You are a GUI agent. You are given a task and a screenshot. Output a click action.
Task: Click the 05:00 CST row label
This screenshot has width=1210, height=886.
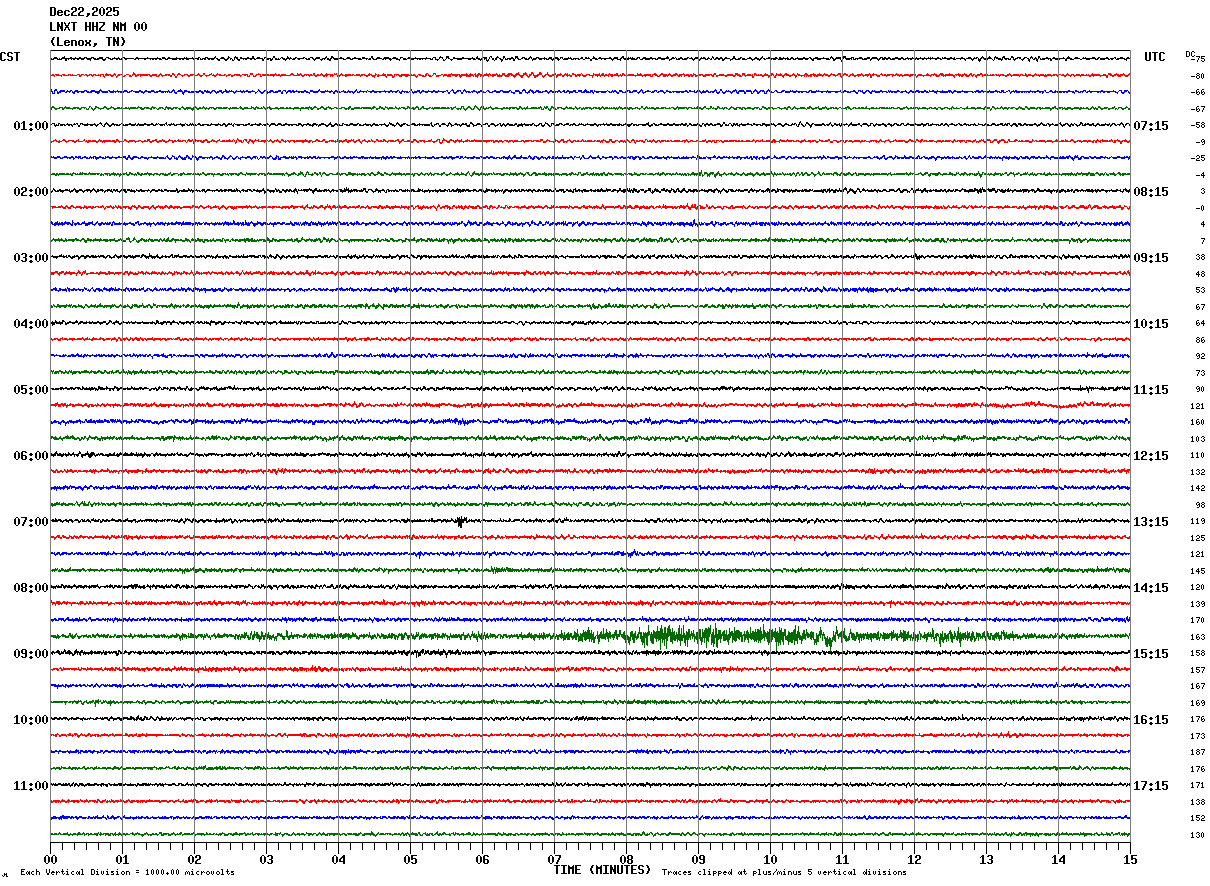coord(30,390)
